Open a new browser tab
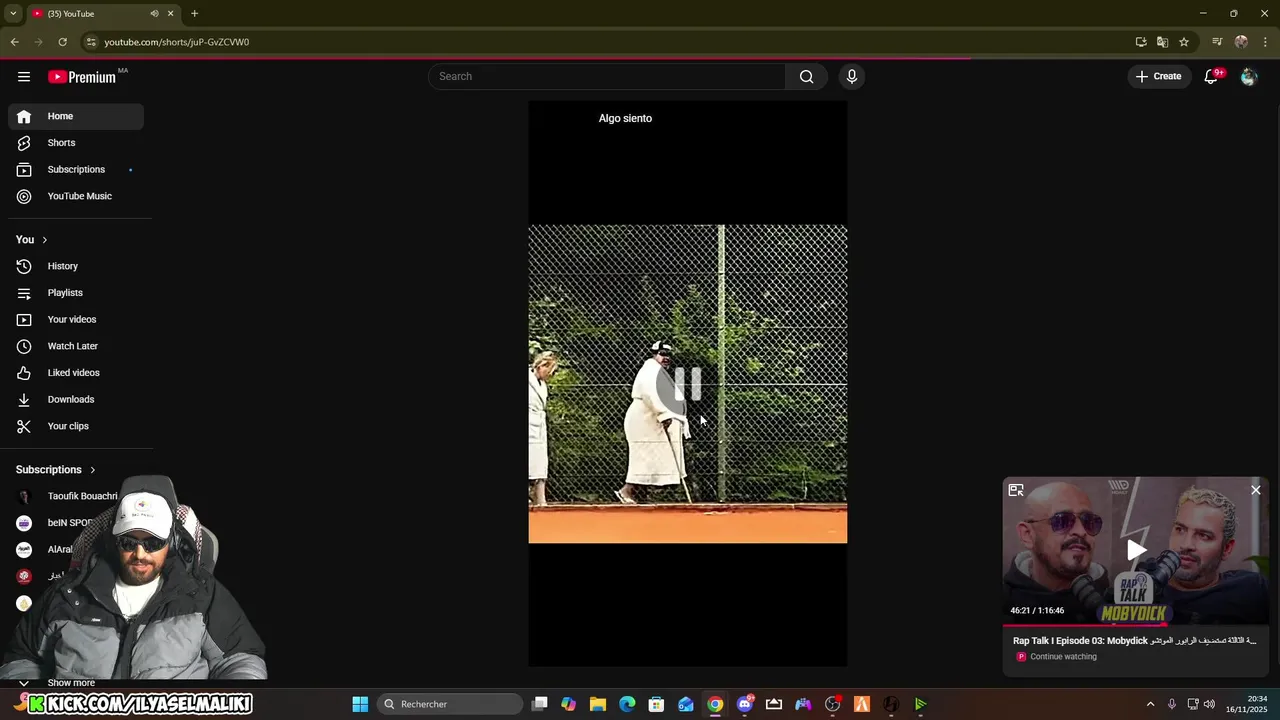Viewport: 1280px width, 720px height. pos(194,13)
